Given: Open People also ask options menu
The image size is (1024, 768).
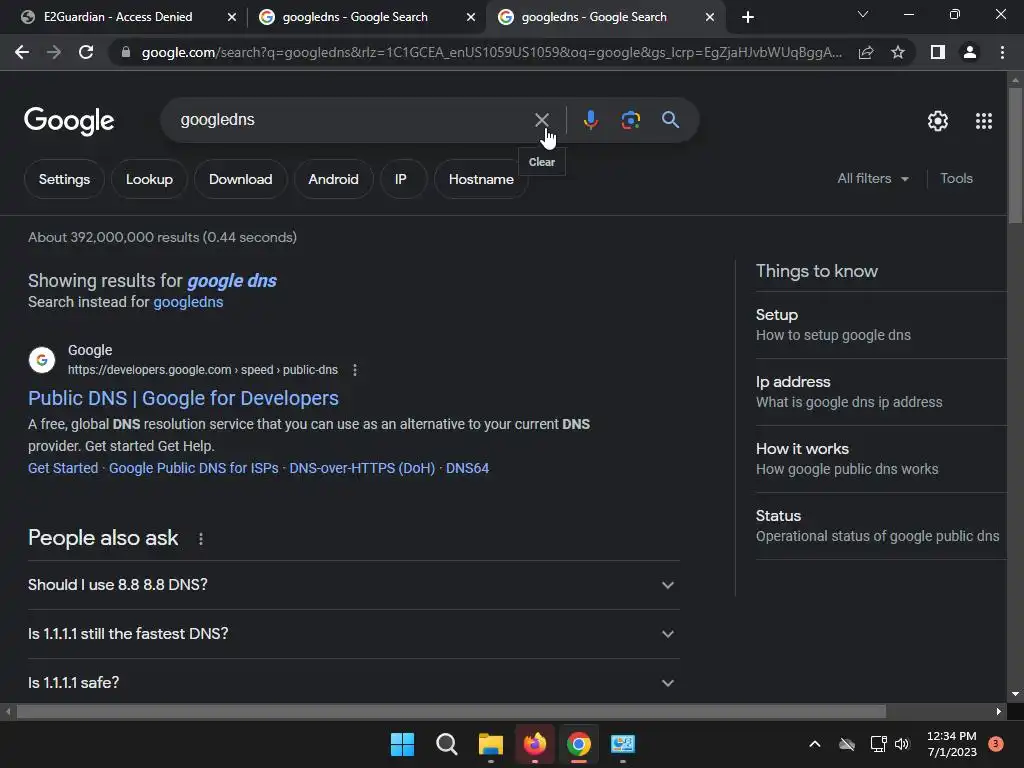Looking at the screenshot, I should click(x=200, y=539).
